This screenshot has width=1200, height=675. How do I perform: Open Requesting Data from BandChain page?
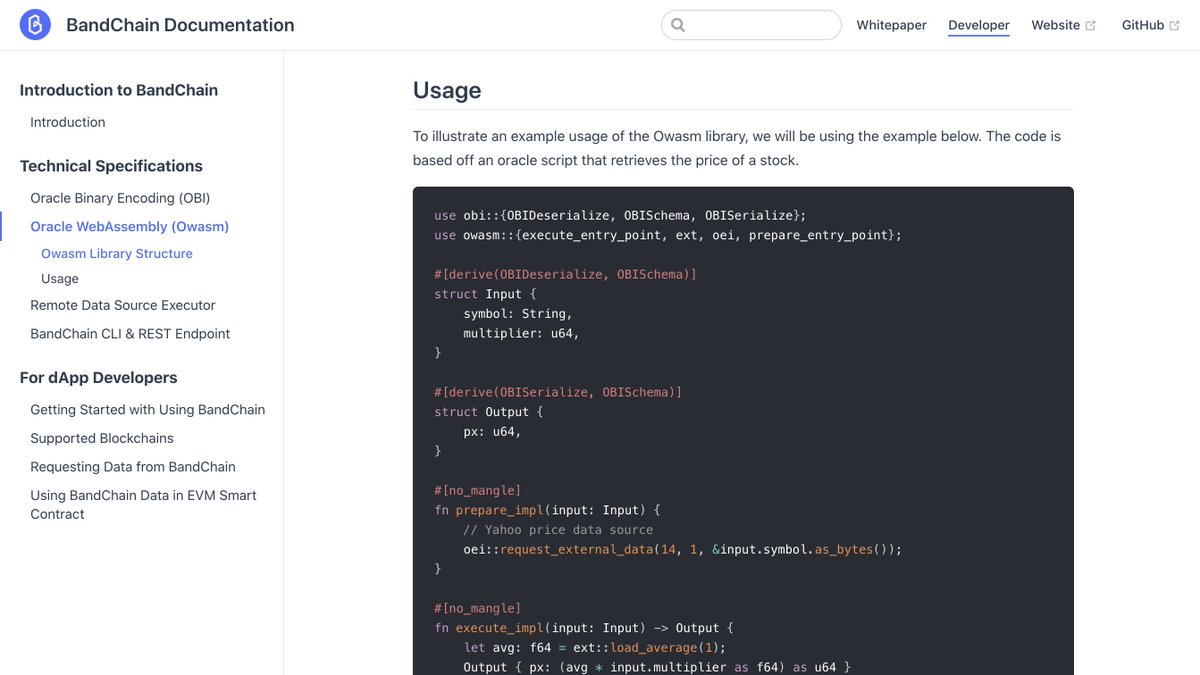[133, 467]
